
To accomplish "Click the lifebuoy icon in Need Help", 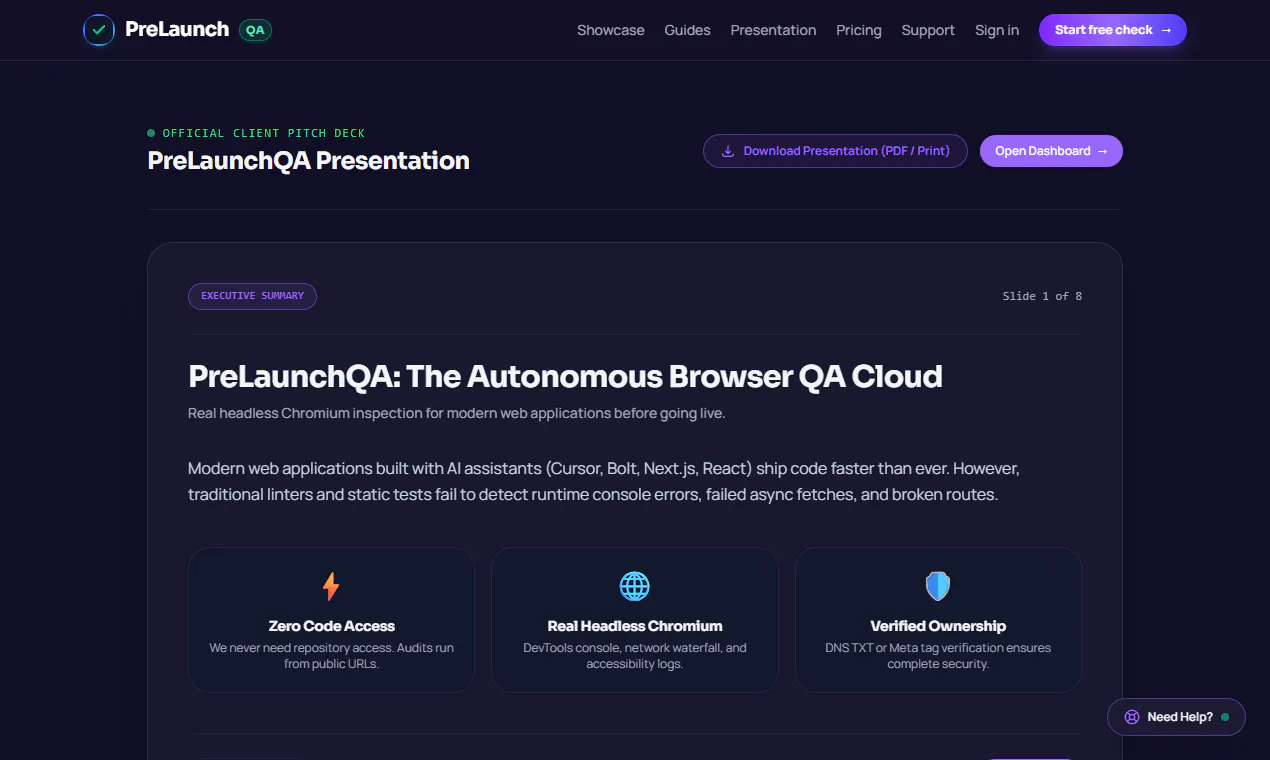I will [1132, 717].
